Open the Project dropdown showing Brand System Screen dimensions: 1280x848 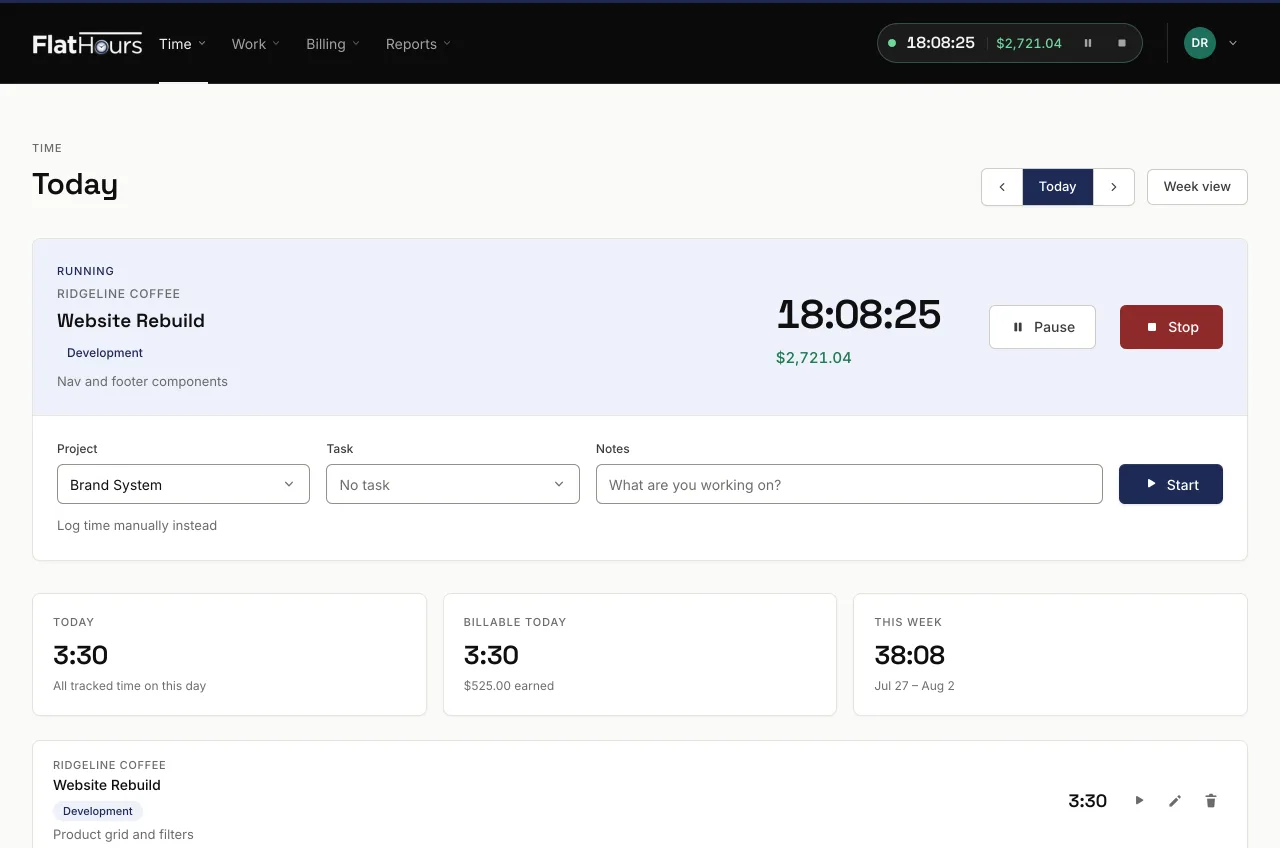pyautogui.click(x=183, y=484)
